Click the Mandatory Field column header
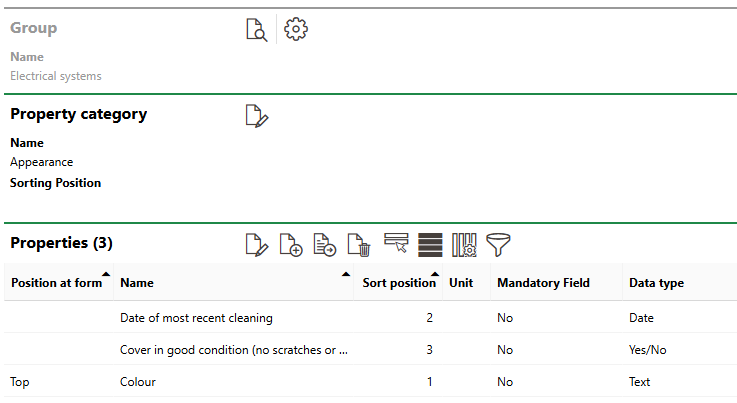Screen dimensions: 737x403 [x=543, y=283]
